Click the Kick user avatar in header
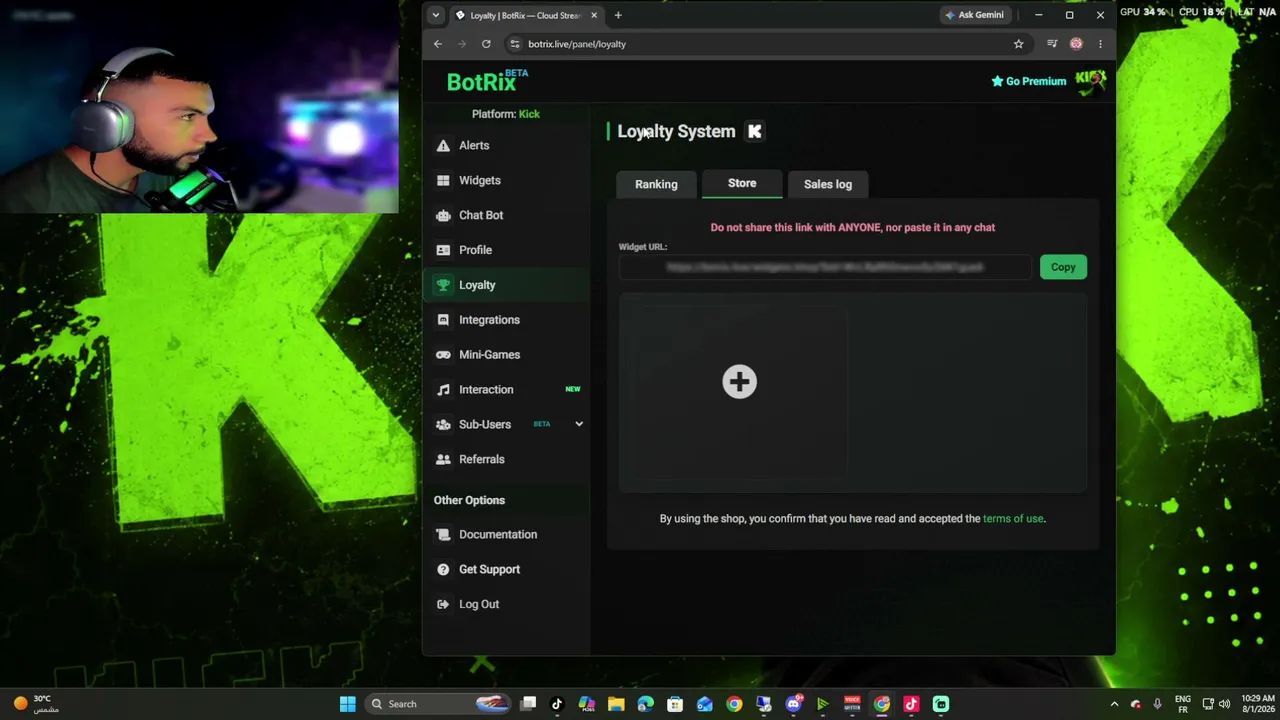 pos(1090,81)
